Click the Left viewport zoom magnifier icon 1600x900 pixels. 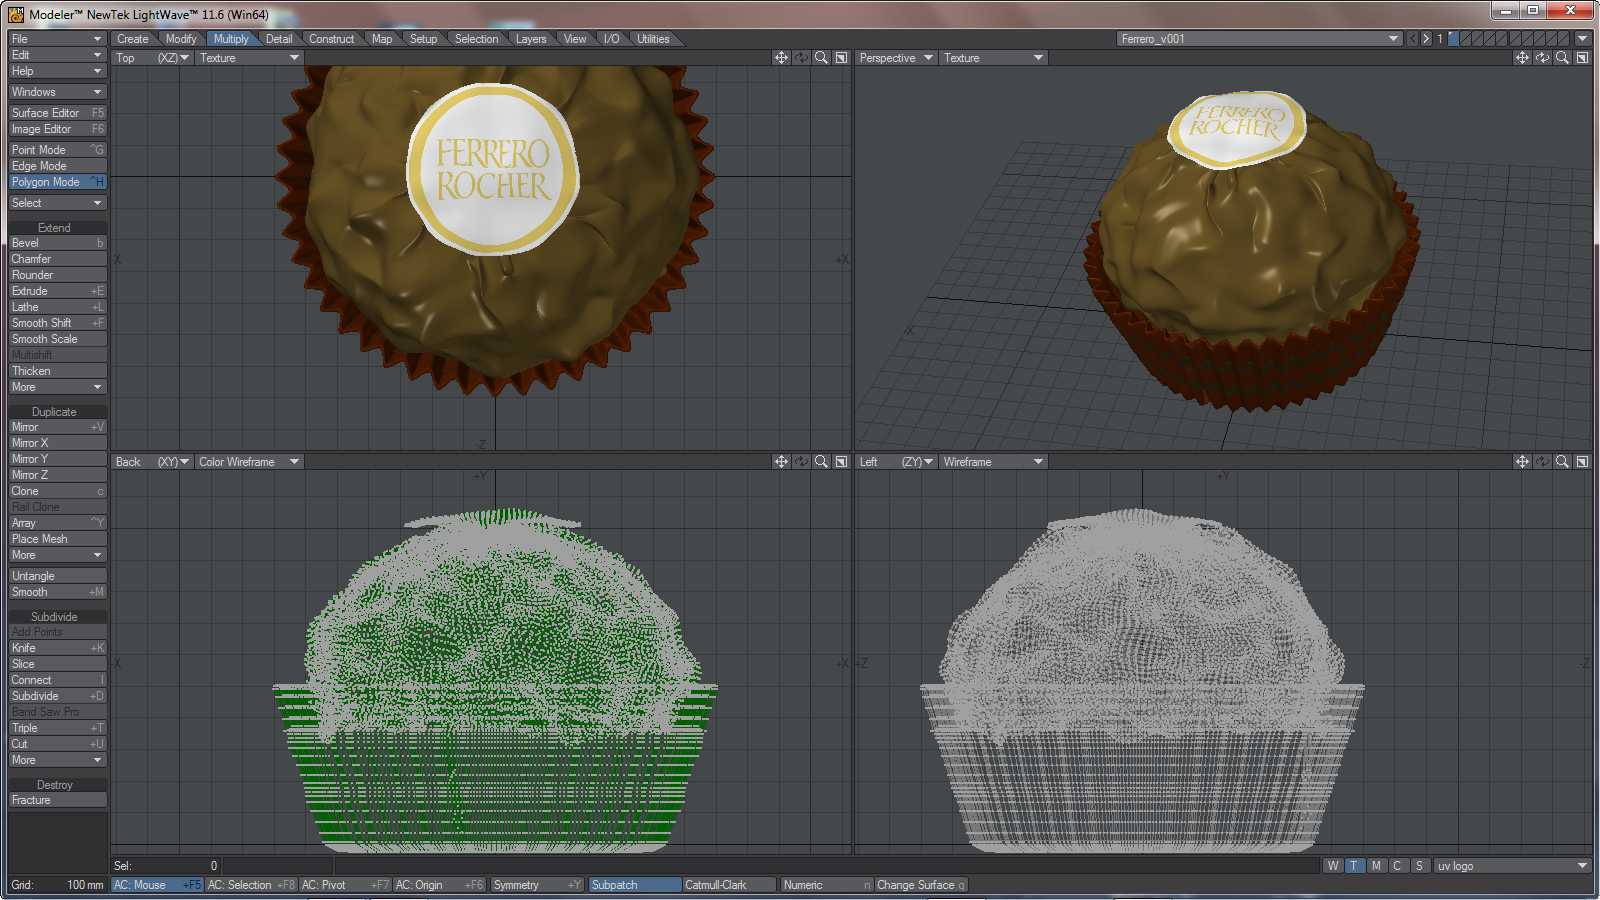1562,462
